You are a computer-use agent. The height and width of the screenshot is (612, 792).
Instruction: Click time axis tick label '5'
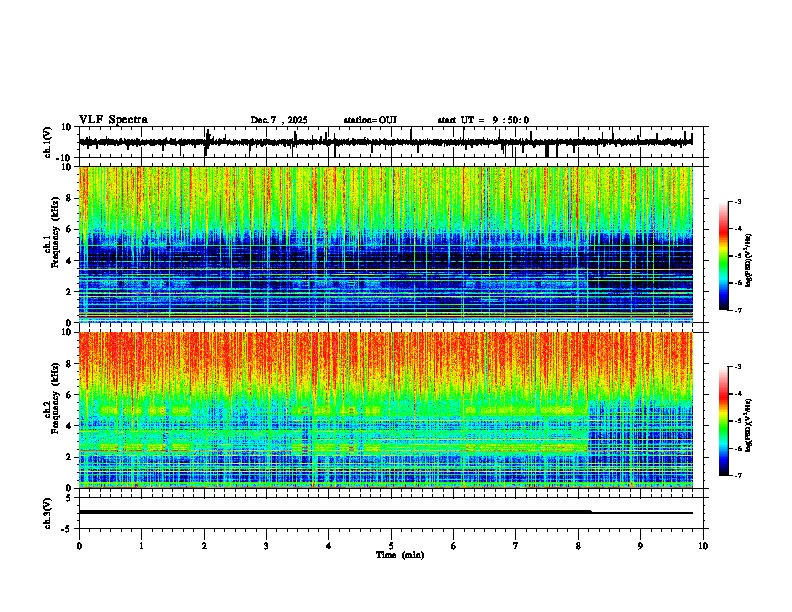391,546
